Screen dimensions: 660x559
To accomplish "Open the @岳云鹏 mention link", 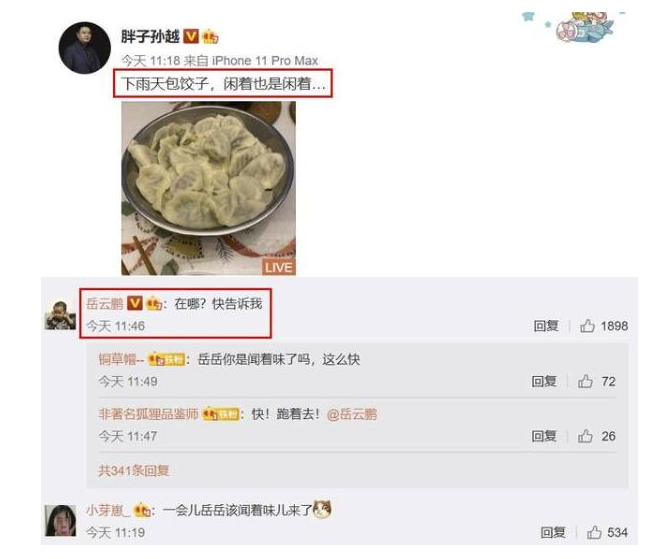I will click(x=352, y=414).
